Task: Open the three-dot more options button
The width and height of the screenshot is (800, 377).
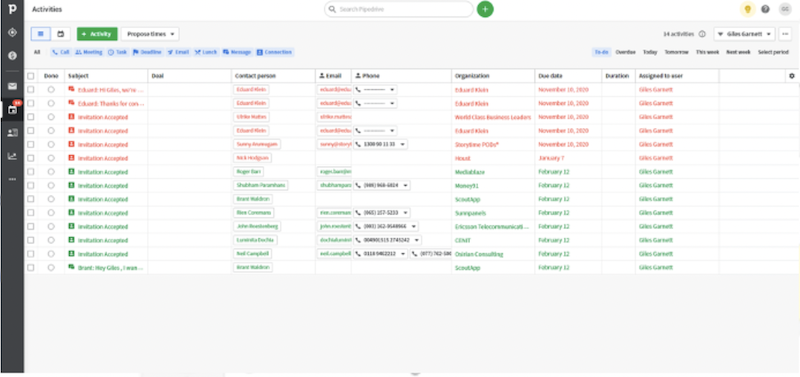Action: [x=785, y=34]
